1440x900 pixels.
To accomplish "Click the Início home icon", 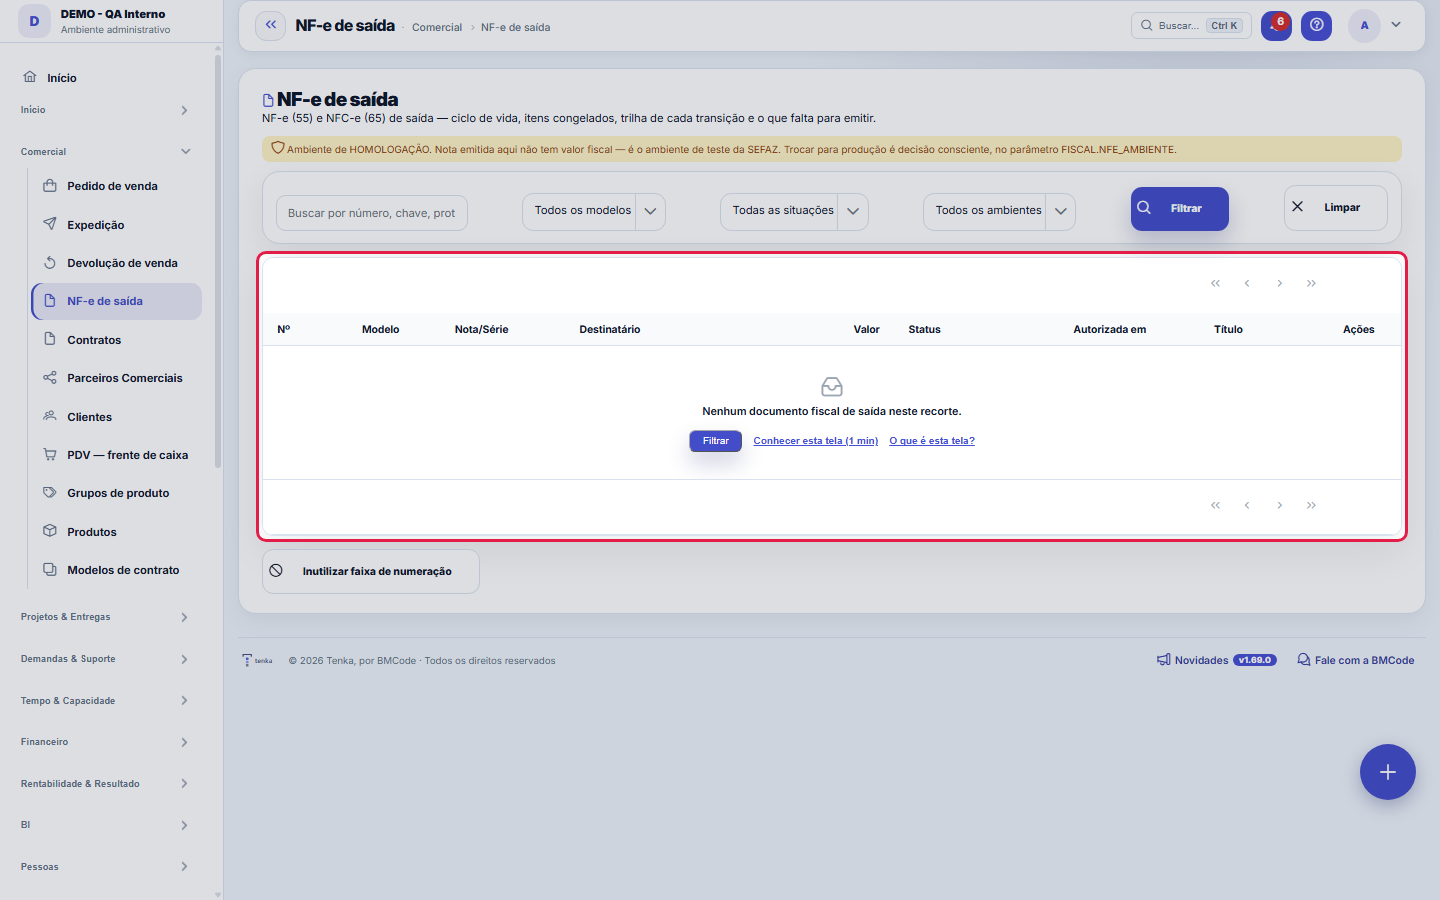I will [30, 77].
